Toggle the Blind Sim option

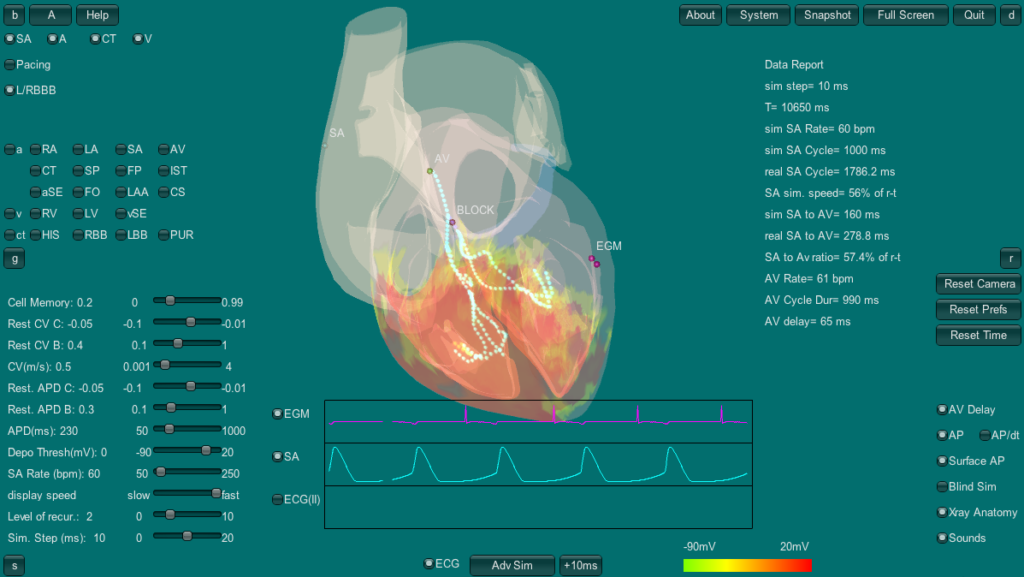click(941, 487)
